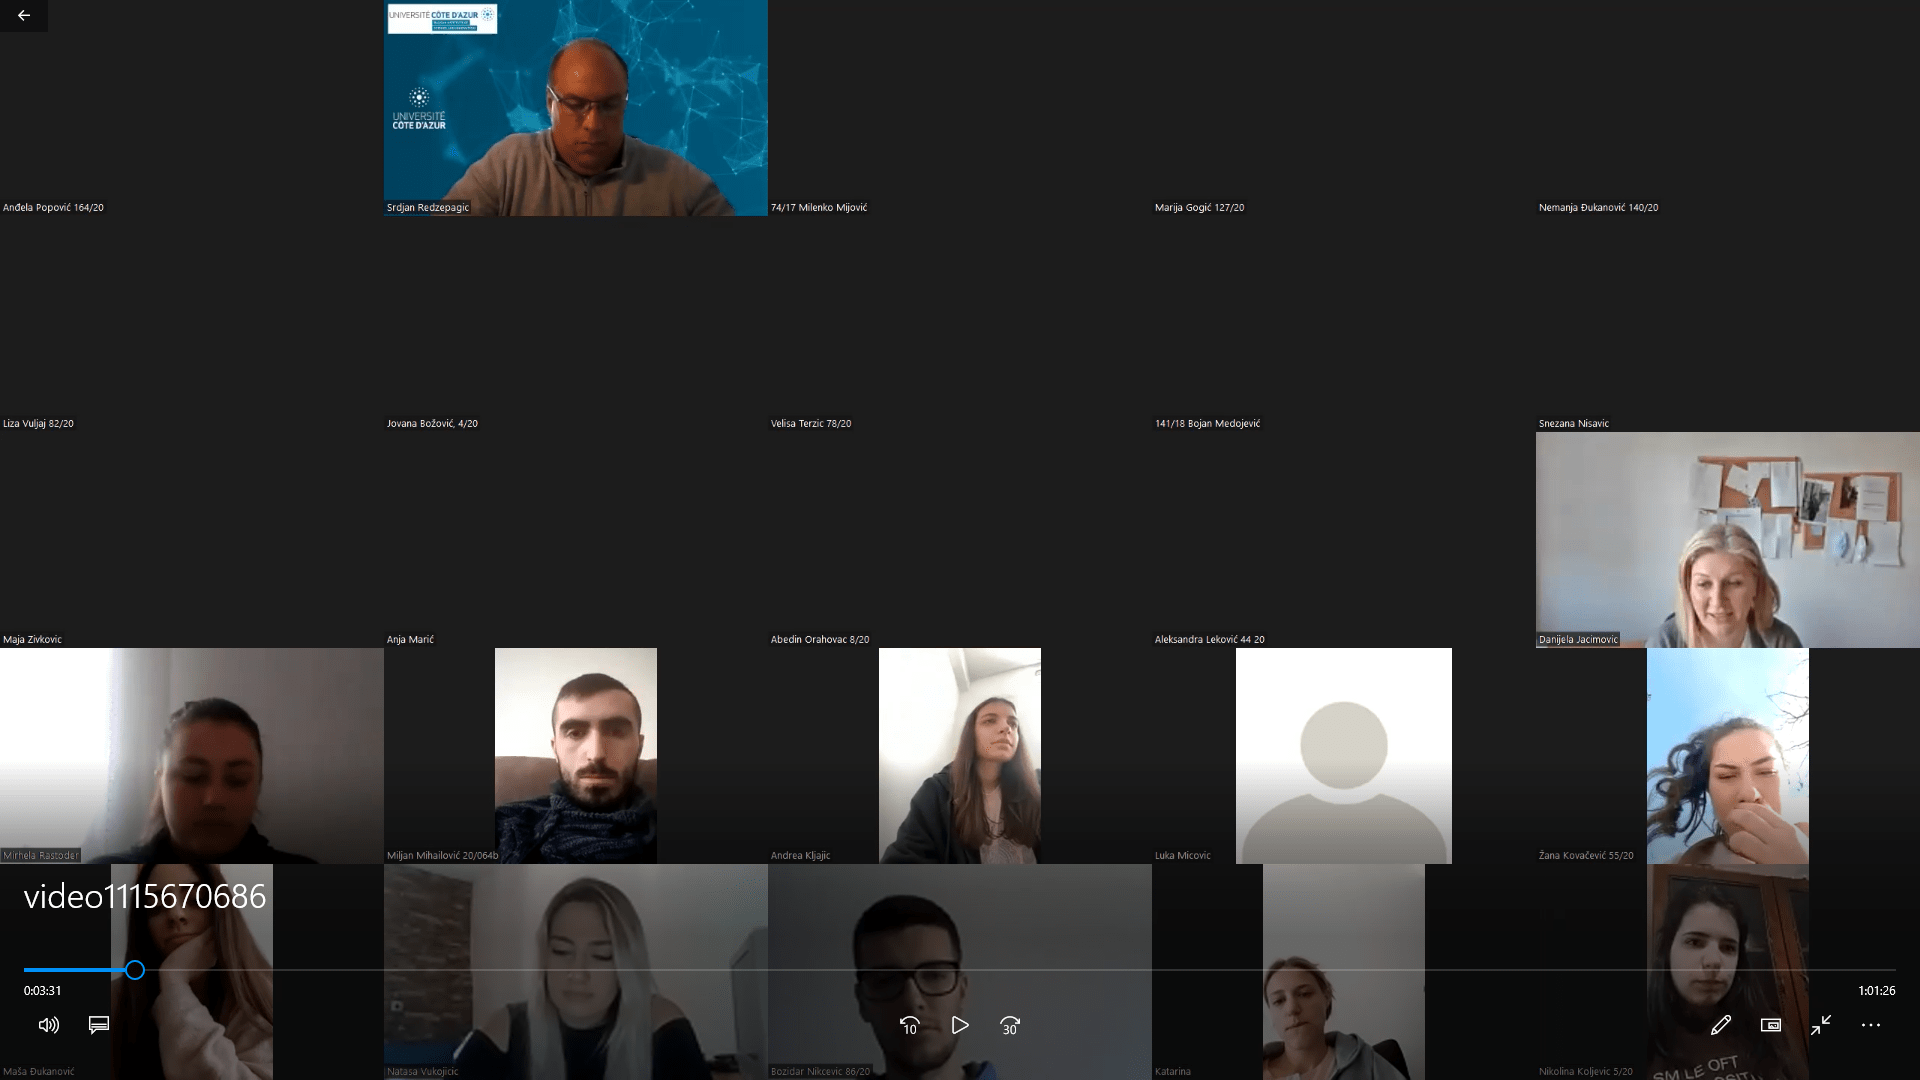This screenshot has height=1080, width=1920.
Task: Select Nikolina Koljevic's video tile
Action: (1728, 972)
